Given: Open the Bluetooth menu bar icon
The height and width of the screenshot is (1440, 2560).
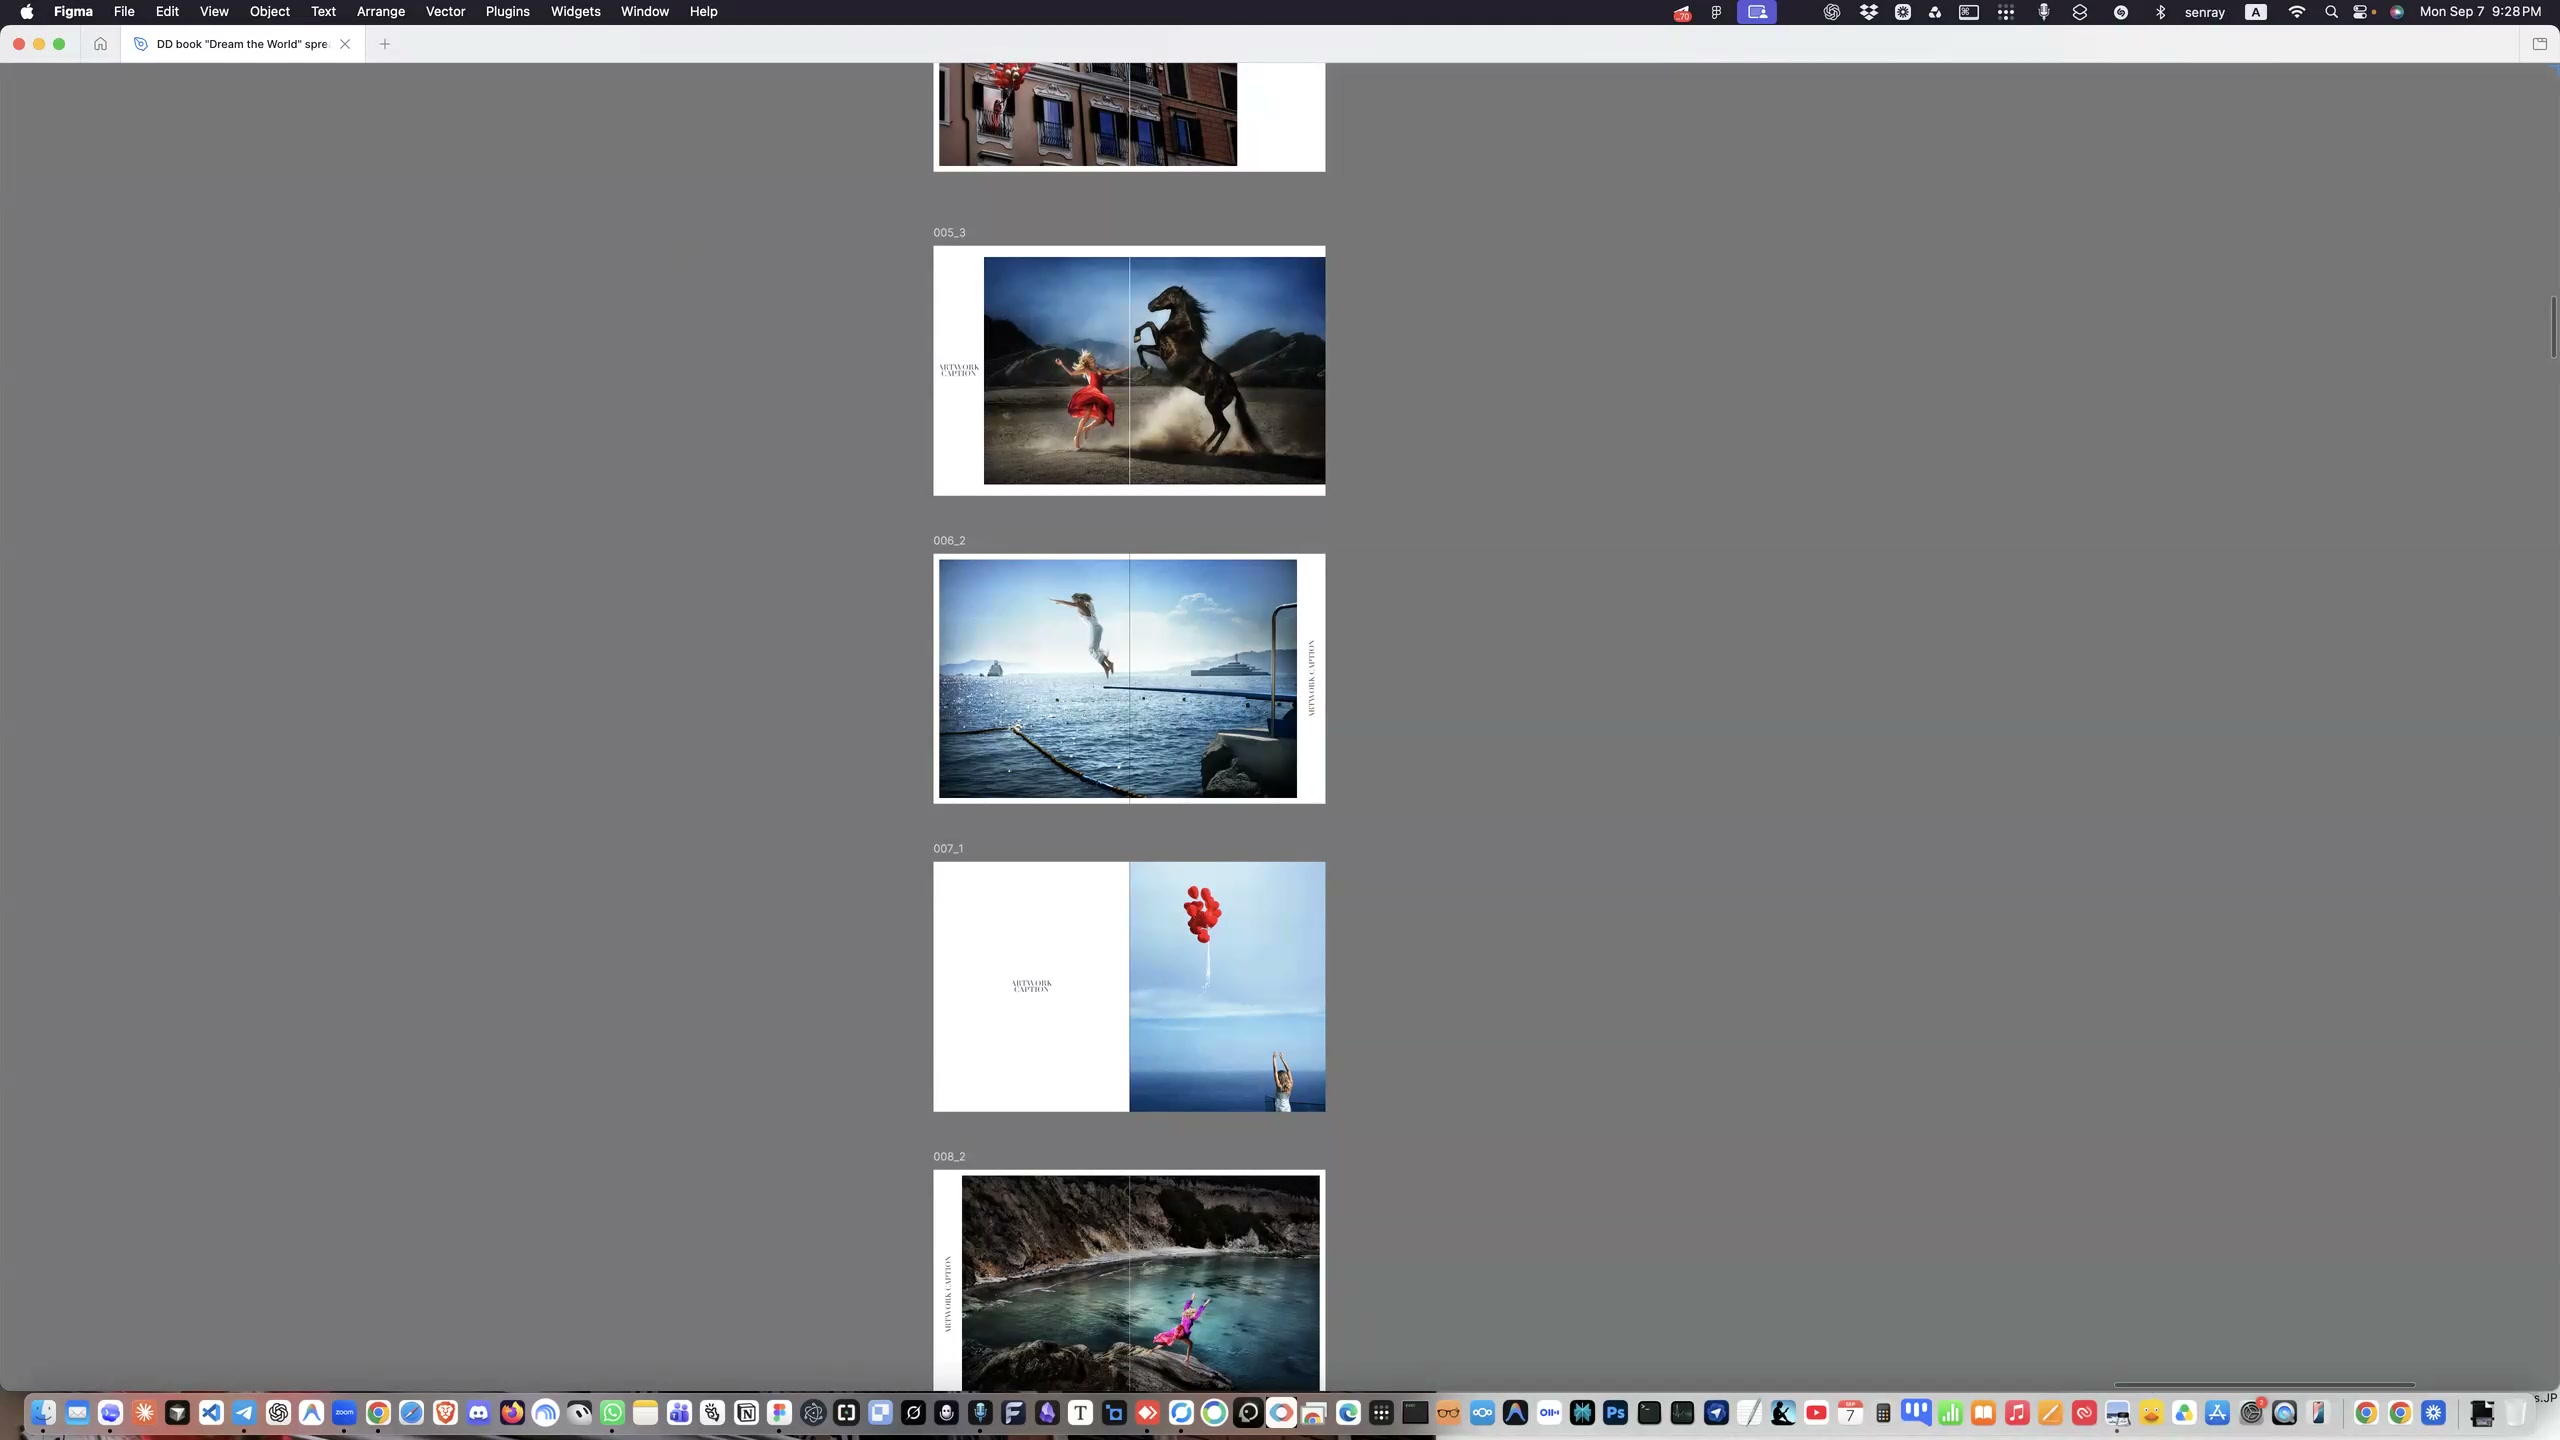Looking at the screenshot, I should [2160, 12].
